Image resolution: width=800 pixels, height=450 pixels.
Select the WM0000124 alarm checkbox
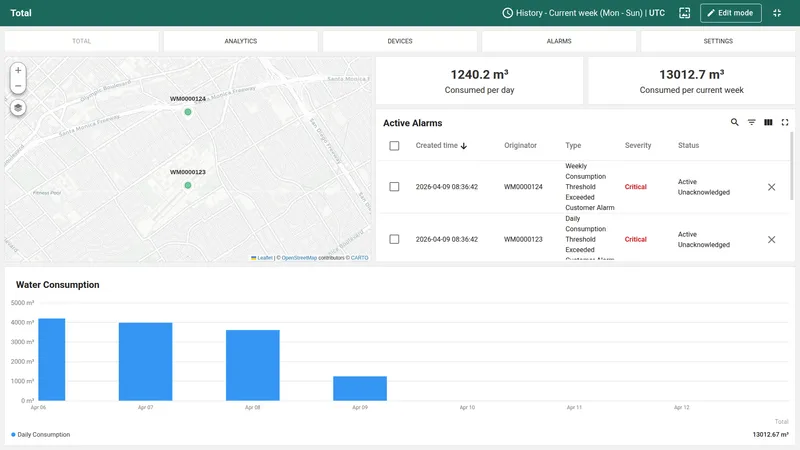[394, 187]
